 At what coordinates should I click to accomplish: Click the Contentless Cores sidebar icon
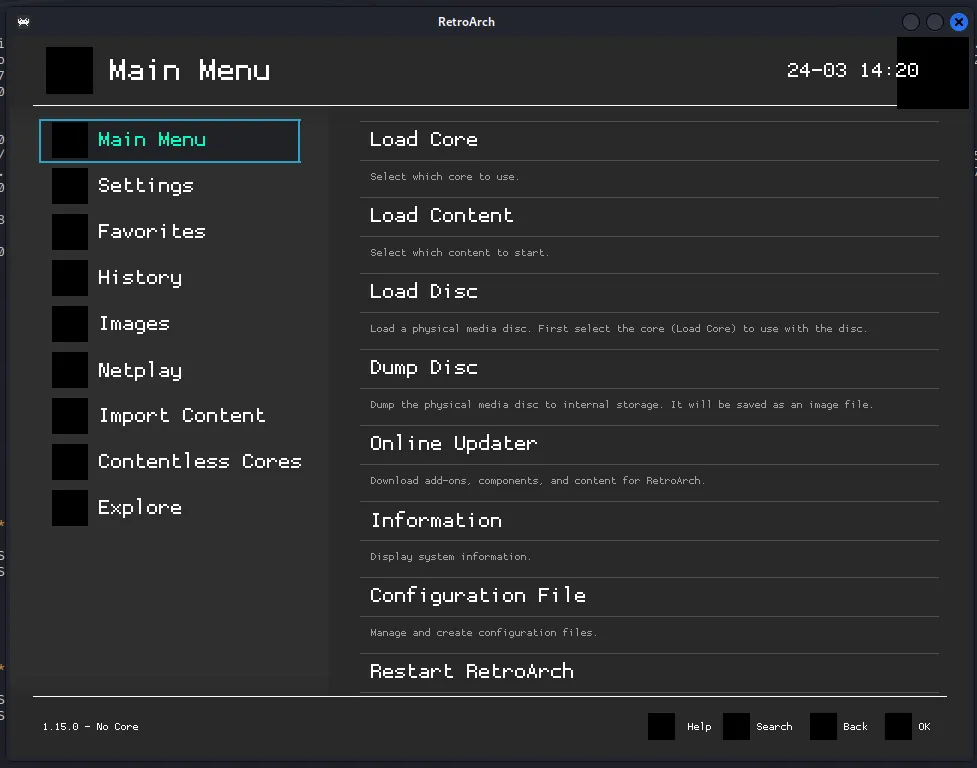coord(70,462)
